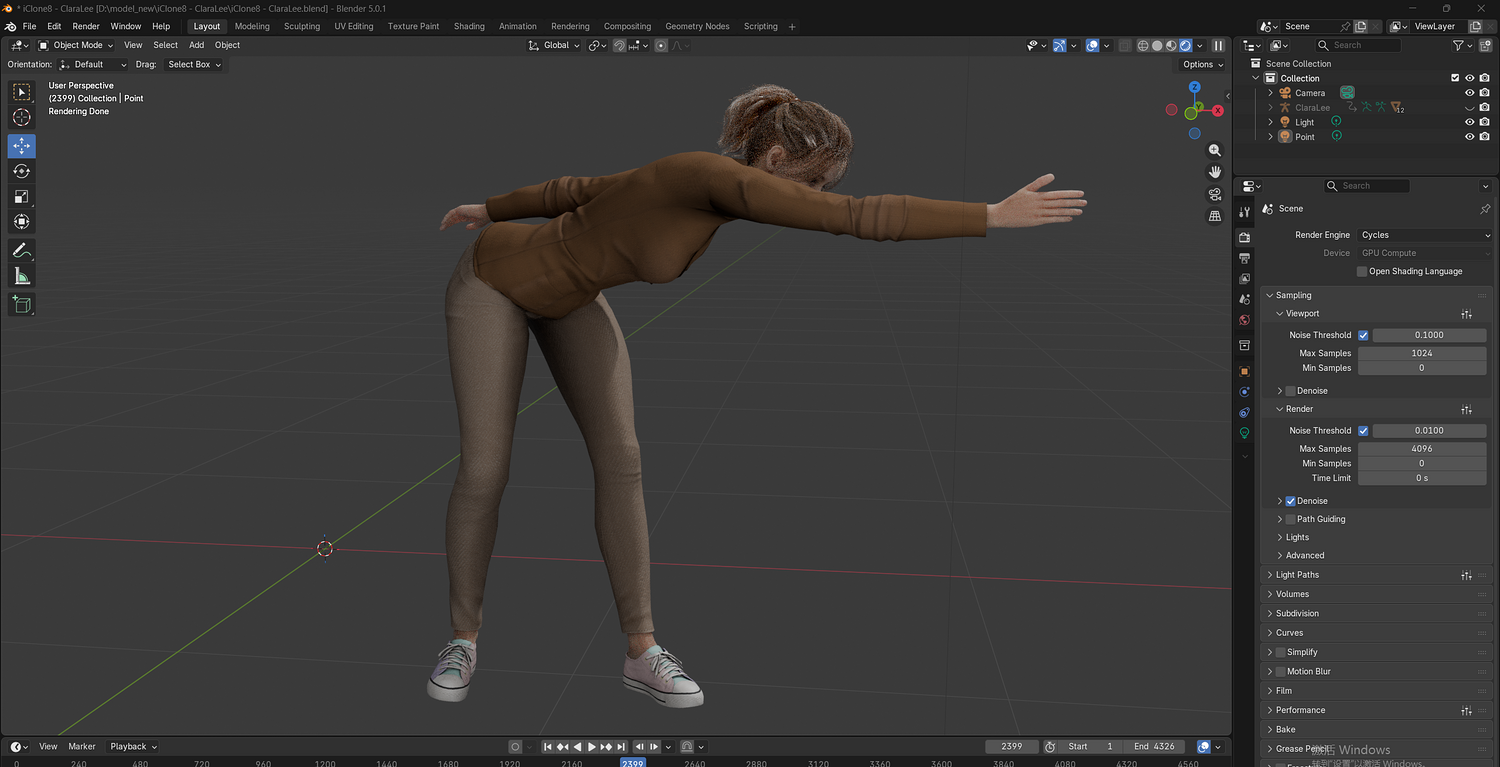This screenshot has height=767, width=1500.
Task: Switch to solid viewport shading
Action: coord(1157,45)
